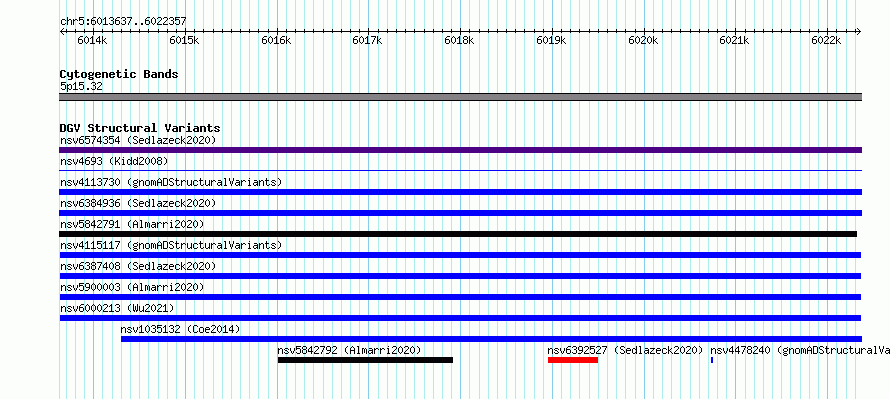Click the Cytogenetic Bands track title

(x=119, y=74)
